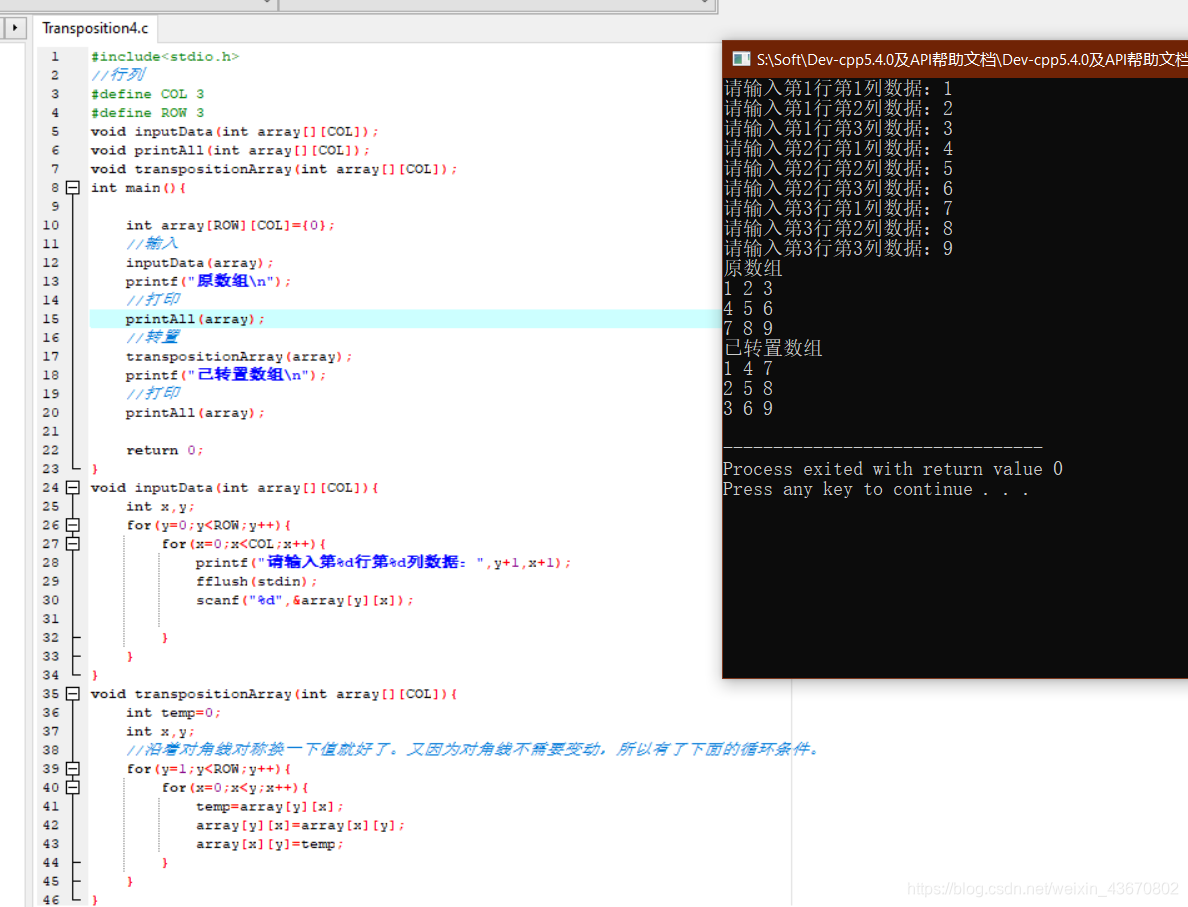Click line number 46 in the gutter

[51, 899]
